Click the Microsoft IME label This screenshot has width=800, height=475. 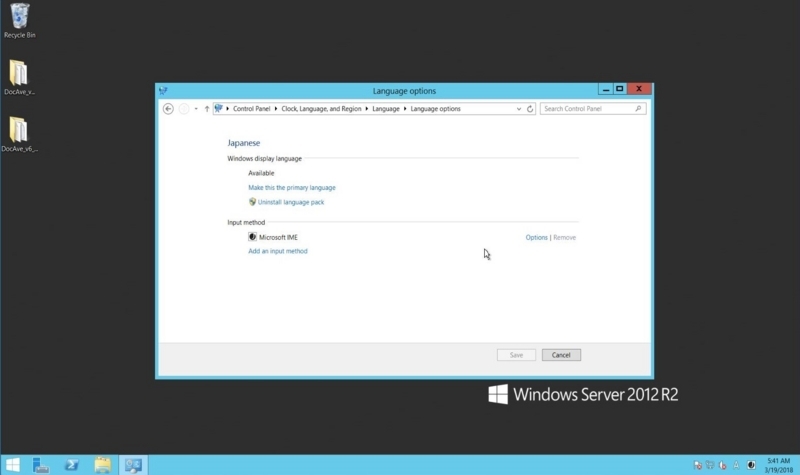tap(278, 237)
